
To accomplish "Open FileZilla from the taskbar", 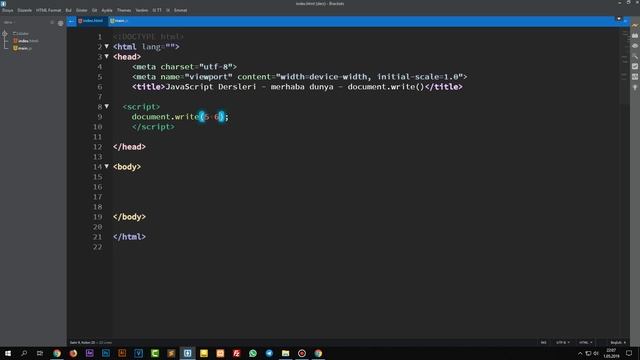I will (x=236, y=353).
